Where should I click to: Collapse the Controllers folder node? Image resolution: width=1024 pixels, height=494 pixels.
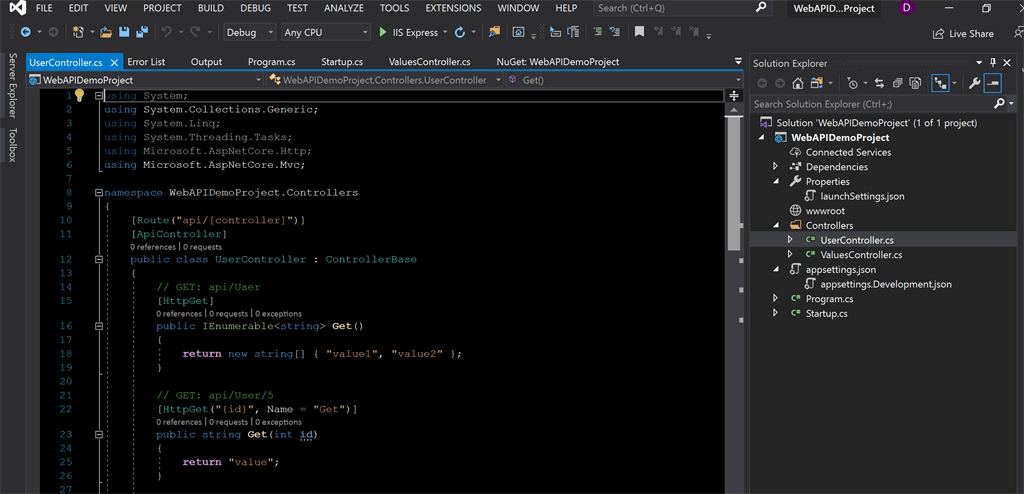click(776, 225)
